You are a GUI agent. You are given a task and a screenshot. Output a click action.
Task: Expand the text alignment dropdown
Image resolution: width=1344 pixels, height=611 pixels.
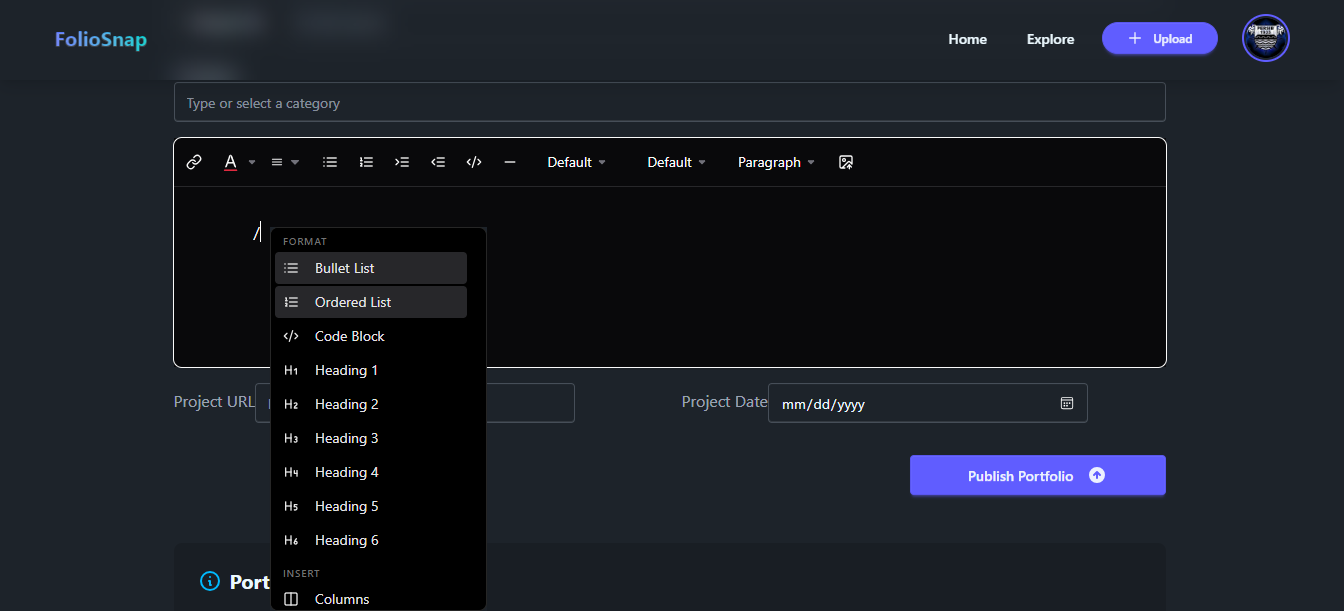click(x=285, y=162)
